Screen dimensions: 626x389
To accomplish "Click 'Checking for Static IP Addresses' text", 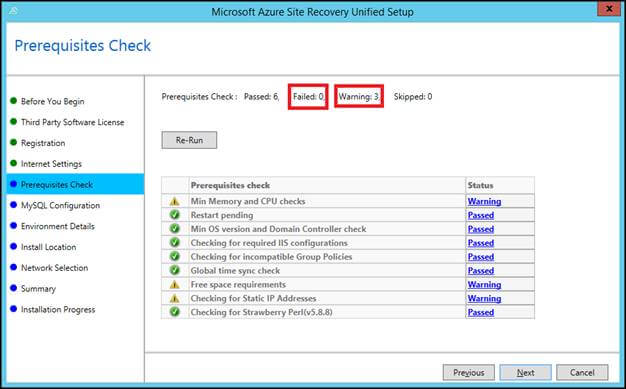I will tap(254, 298).
